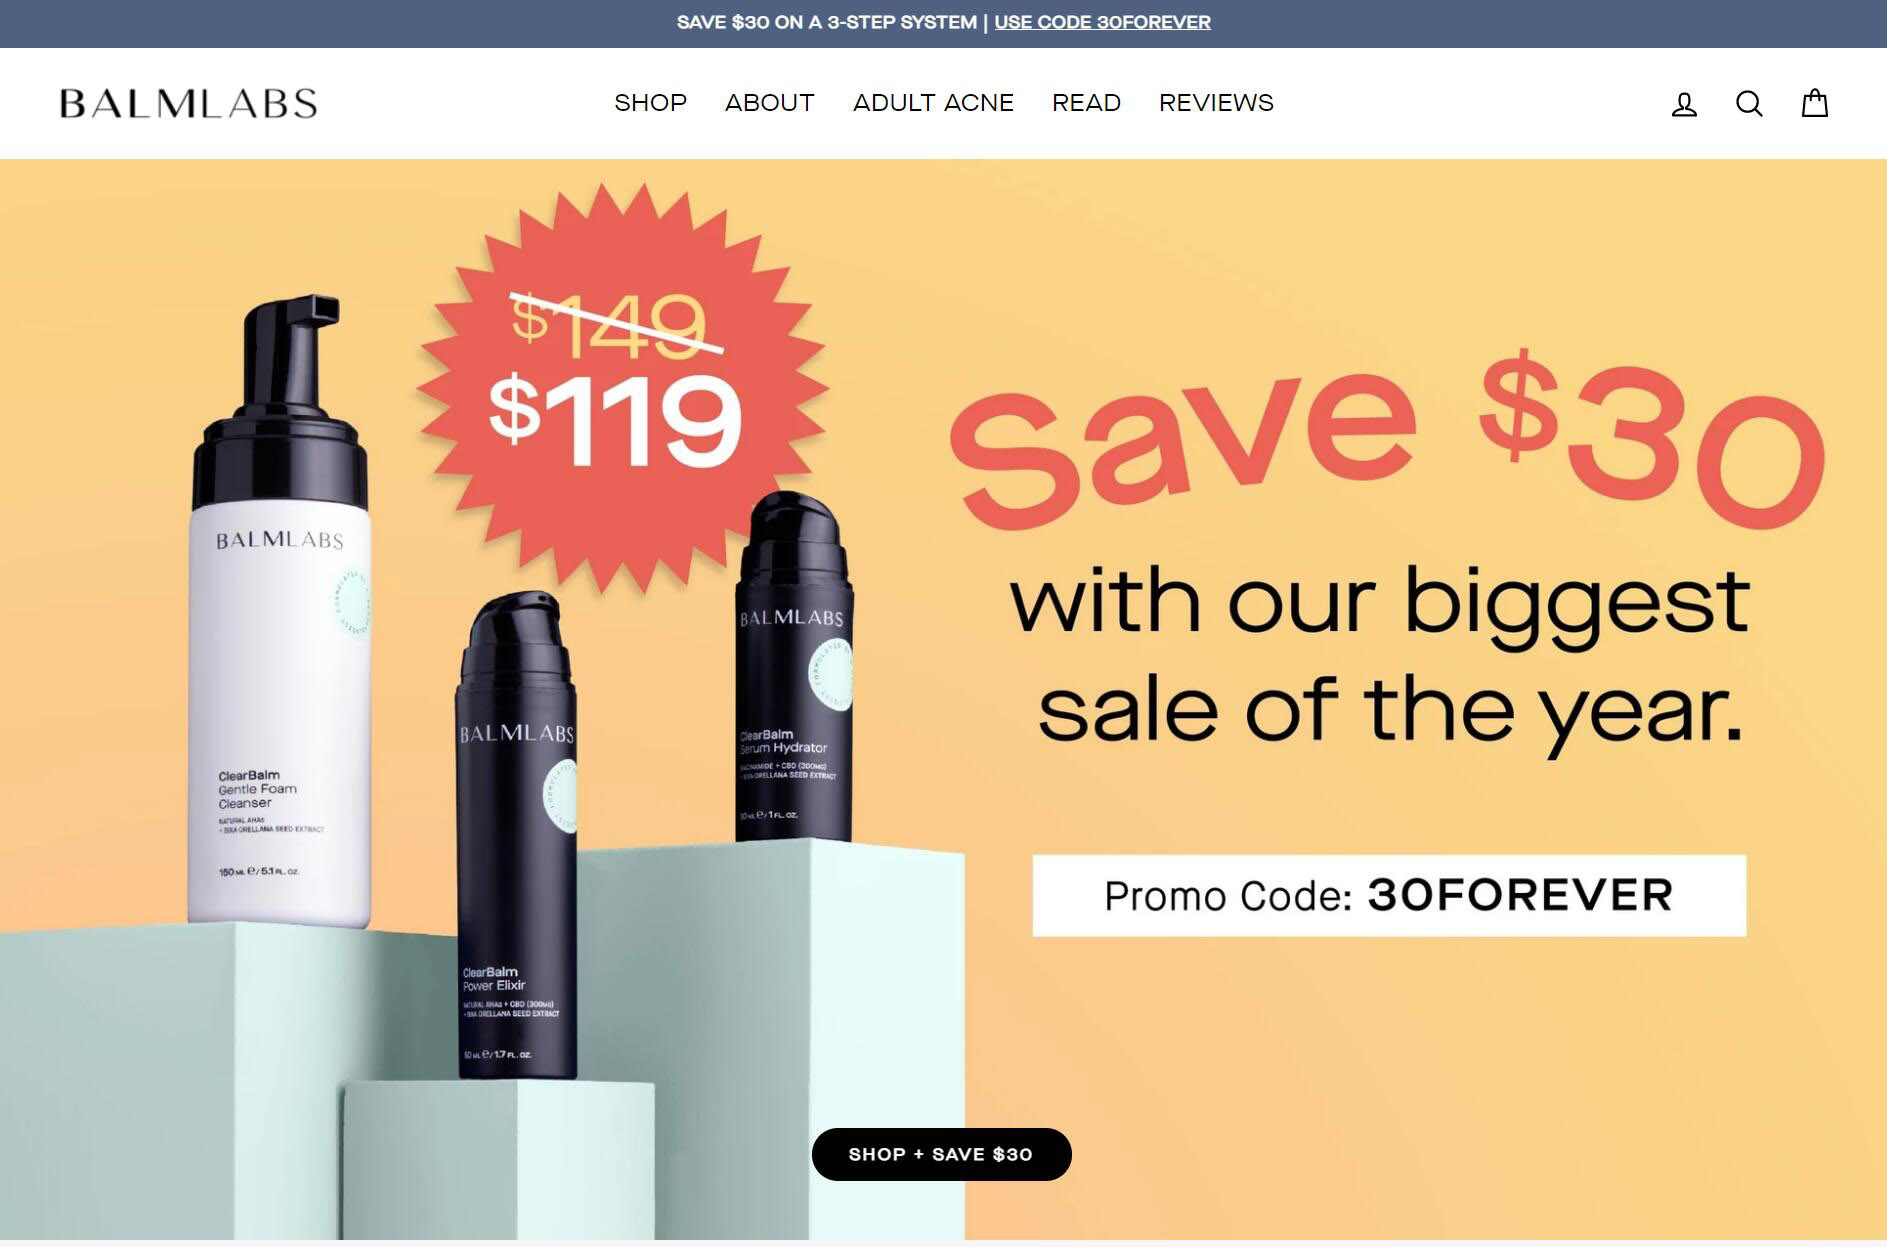The image size is (1887, 1247).
Task: Open the ABOUT menu item
Action: [x=770, y=103]
